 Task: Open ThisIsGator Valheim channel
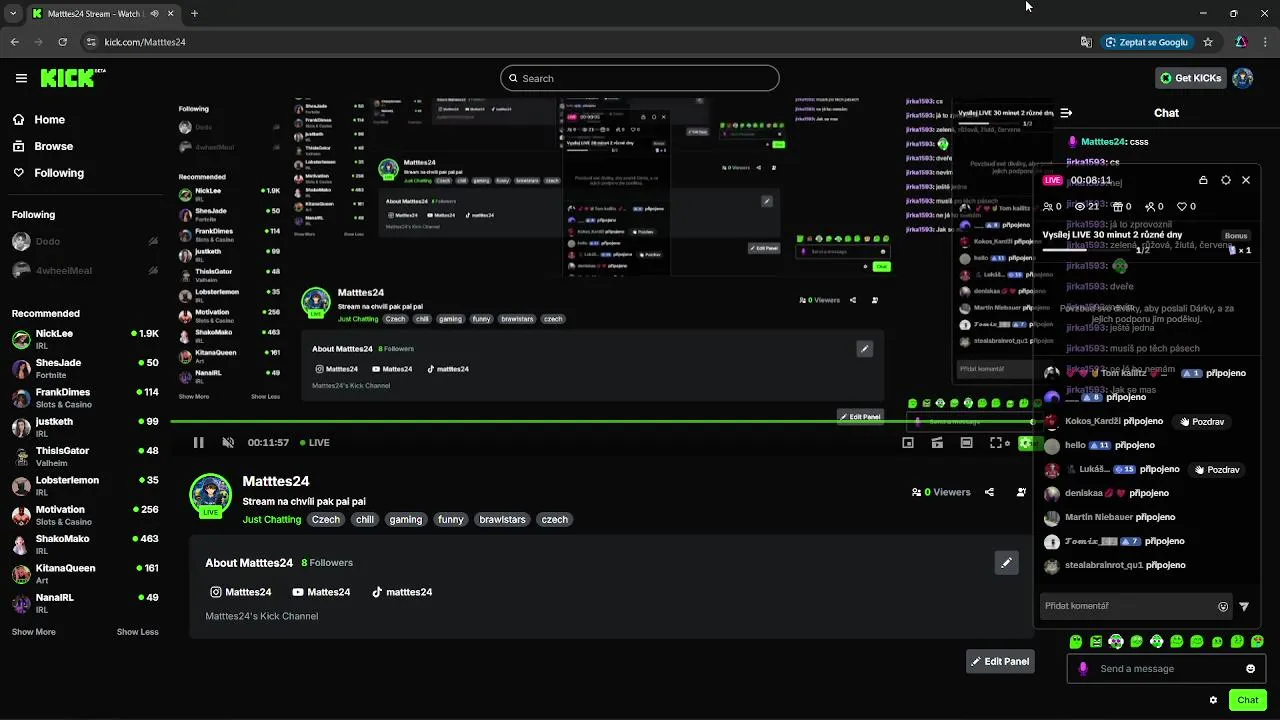coord(85,456)
